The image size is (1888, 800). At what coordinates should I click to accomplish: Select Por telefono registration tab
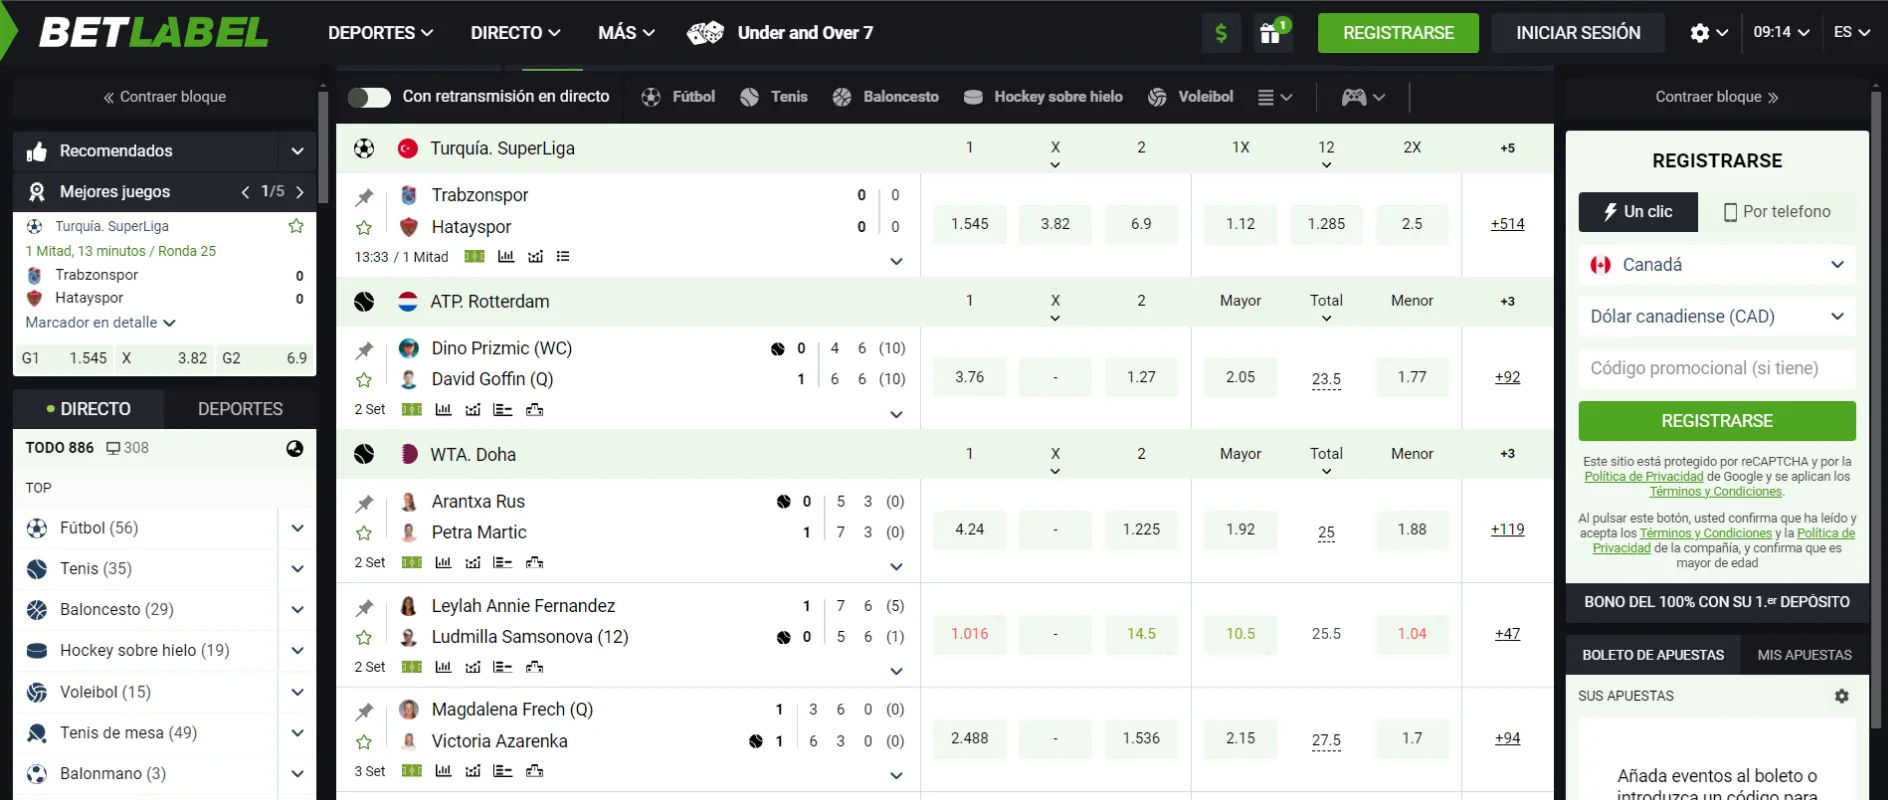1777,212
